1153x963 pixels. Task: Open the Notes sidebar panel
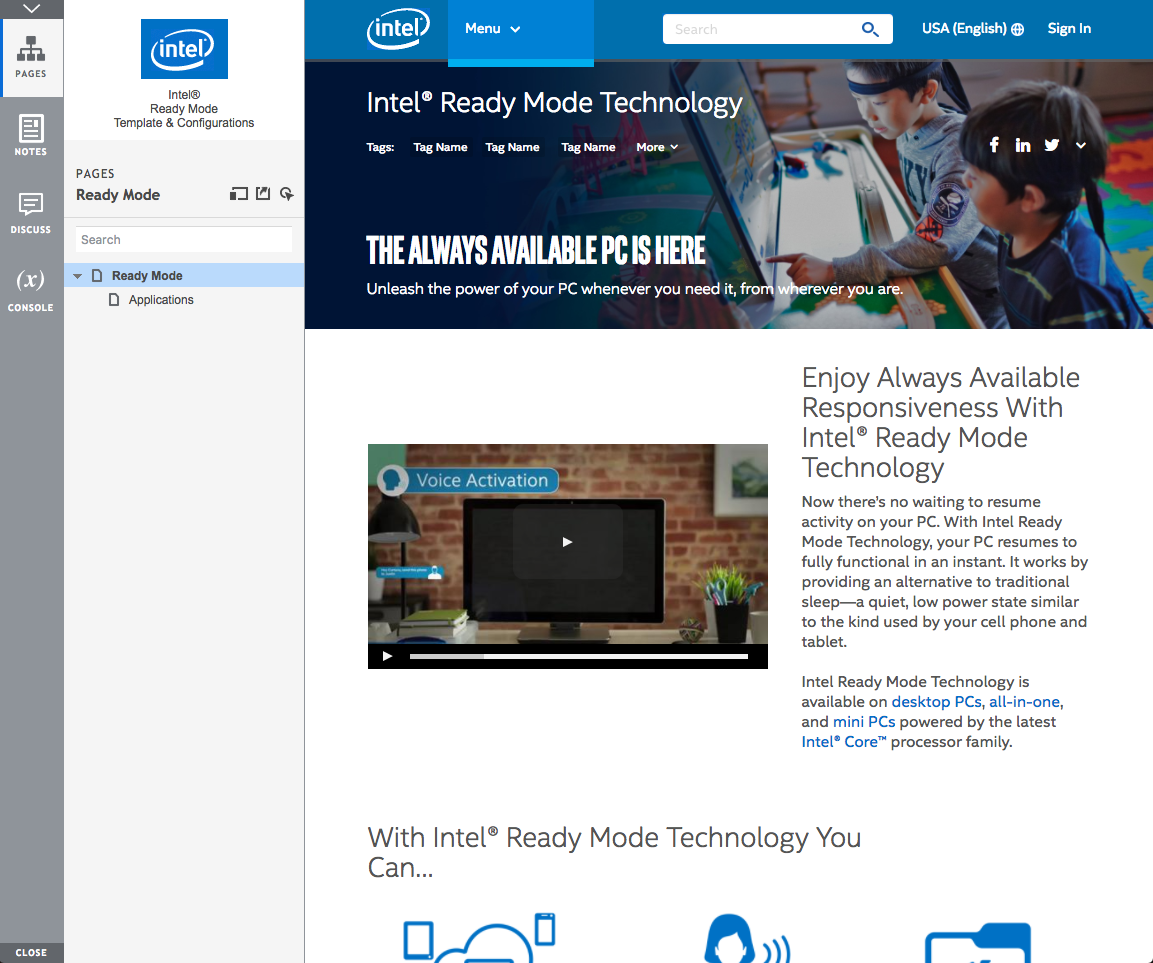coord(31,135)
